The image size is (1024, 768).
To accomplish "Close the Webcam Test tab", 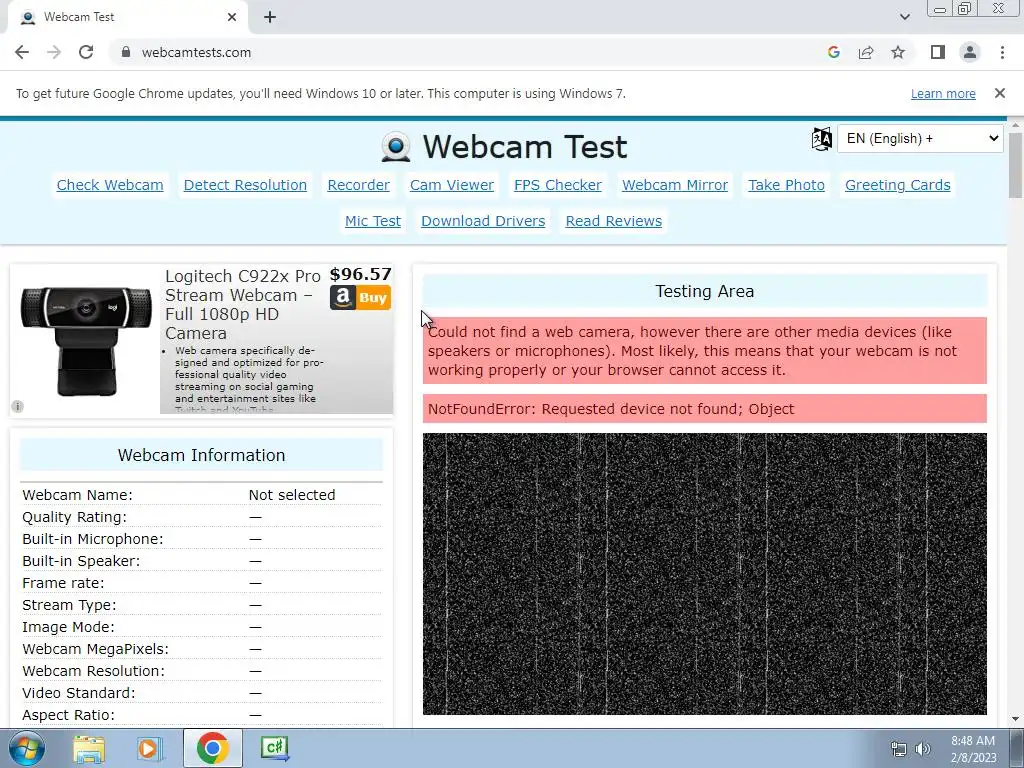I will tap(232, 17).
